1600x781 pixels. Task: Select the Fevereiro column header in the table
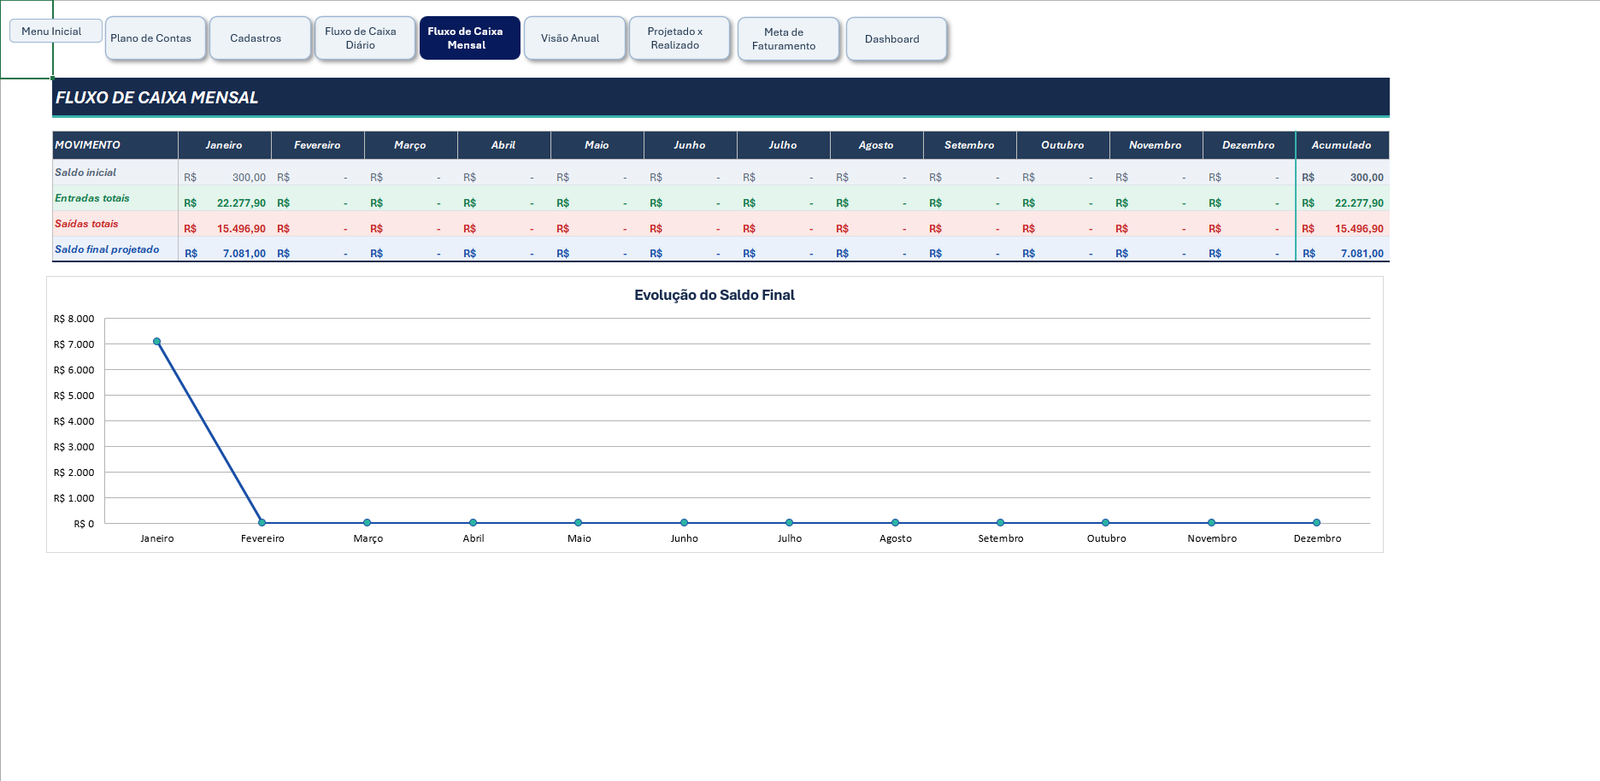point(317,145)
